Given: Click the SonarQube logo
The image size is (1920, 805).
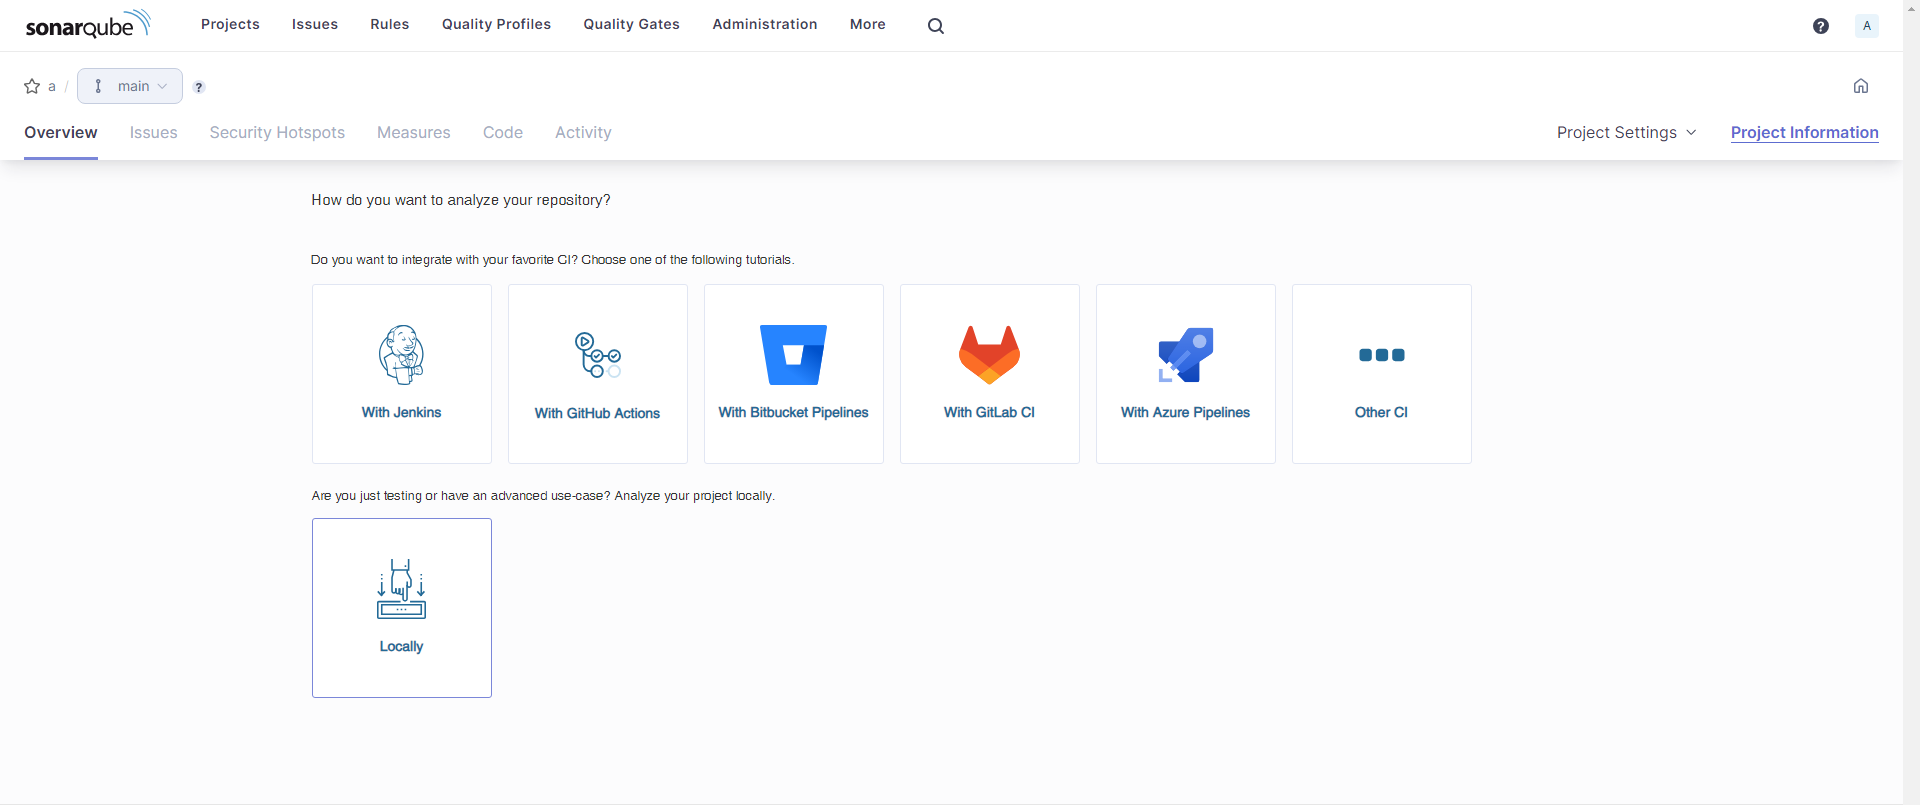Looking at the screenshot, I should [x=88, y=24].
